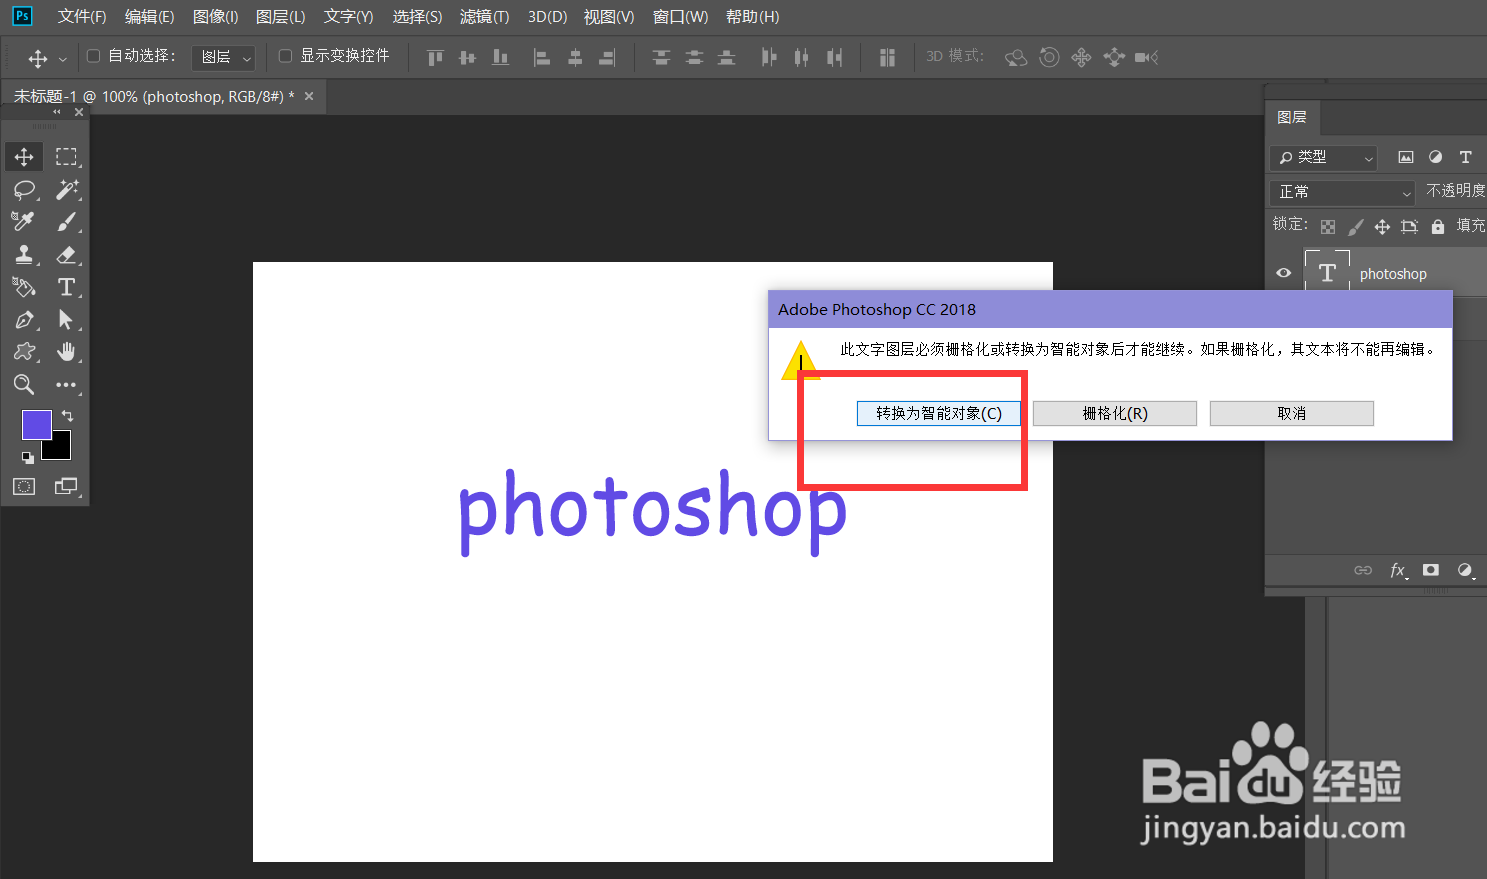The height and width of the screenshot is (879, 1487).
Task: Close the 未标题-1 document tab
Action: [309, 96]
